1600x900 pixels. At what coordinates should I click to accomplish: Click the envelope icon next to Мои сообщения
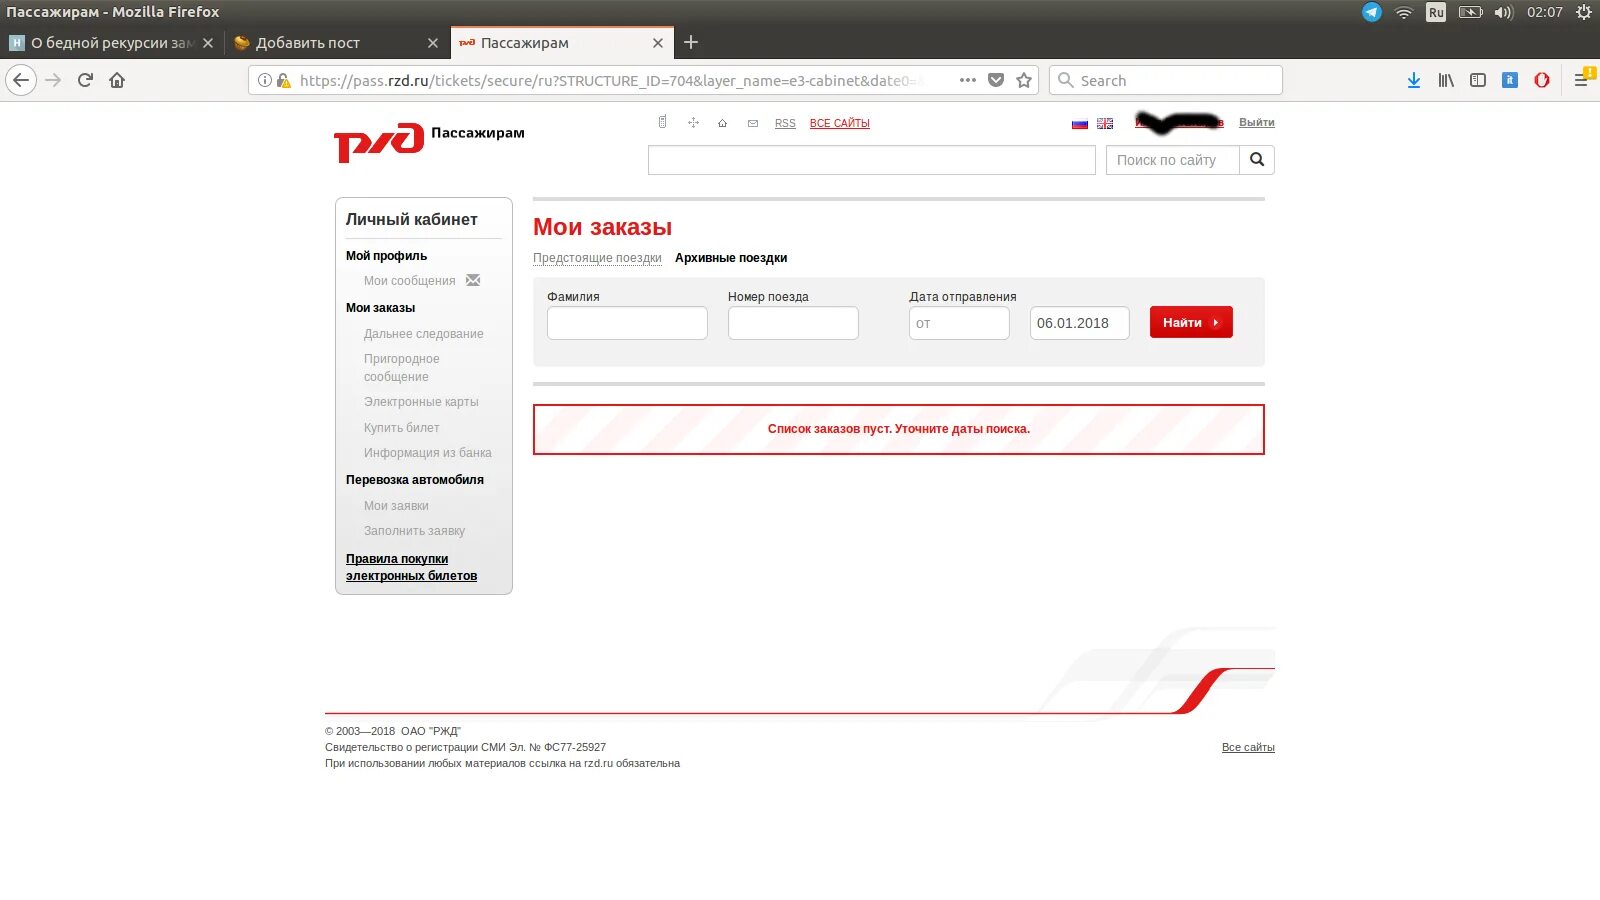[473, 280]
